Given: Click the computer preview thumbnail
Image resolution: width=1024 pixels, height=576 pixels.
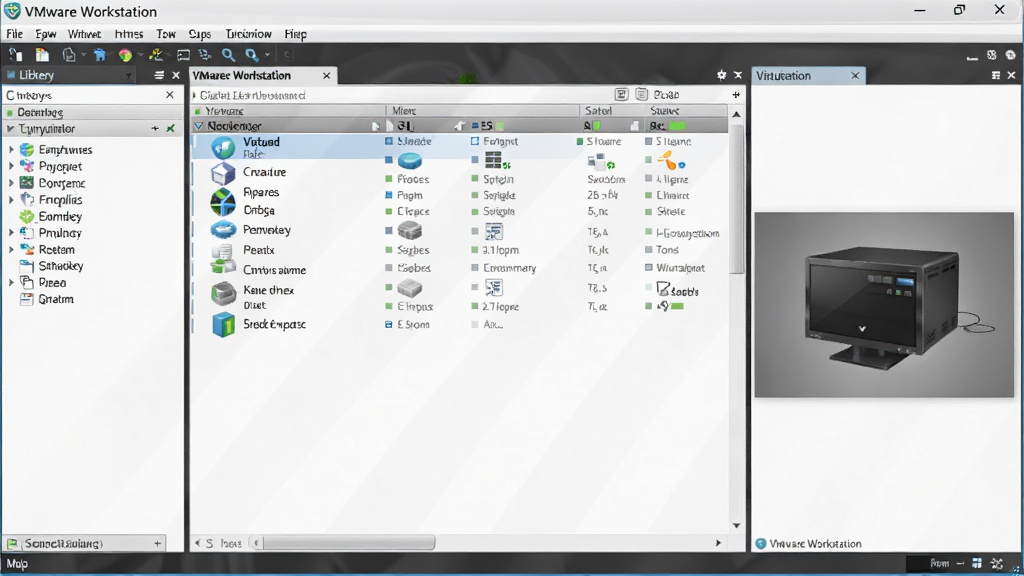Looking at the screenshot, I should (884, 304).
